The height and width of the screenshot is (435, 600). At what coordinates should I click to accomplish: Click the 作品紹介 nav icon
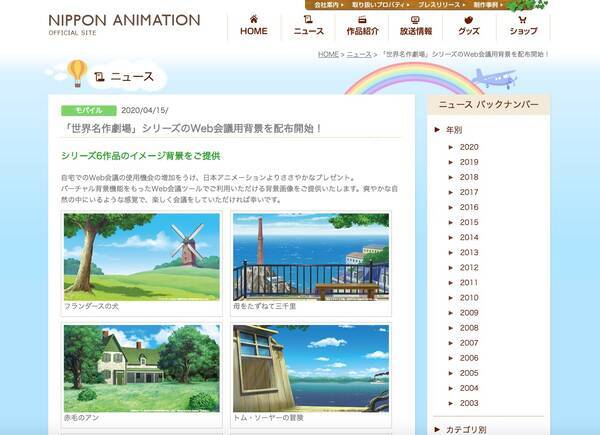pos(362,19)
